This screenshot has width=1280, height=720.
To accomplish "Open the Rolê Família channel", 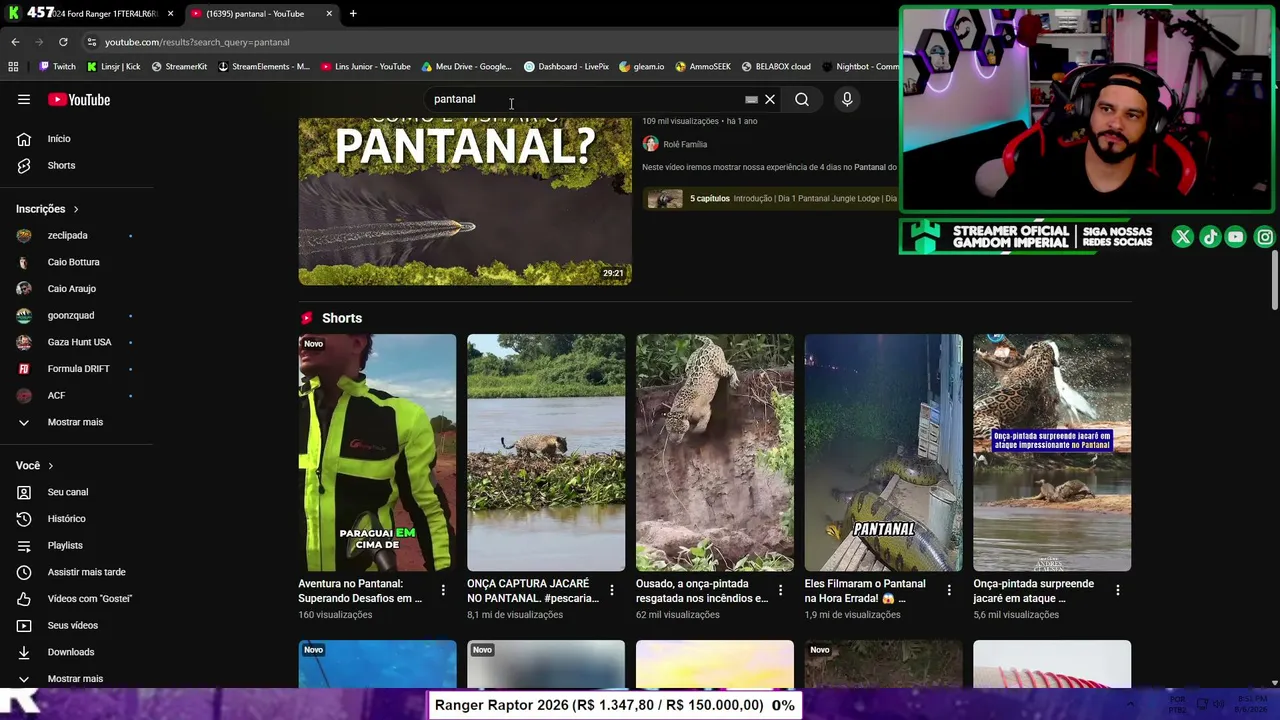I will pos(685,144).
